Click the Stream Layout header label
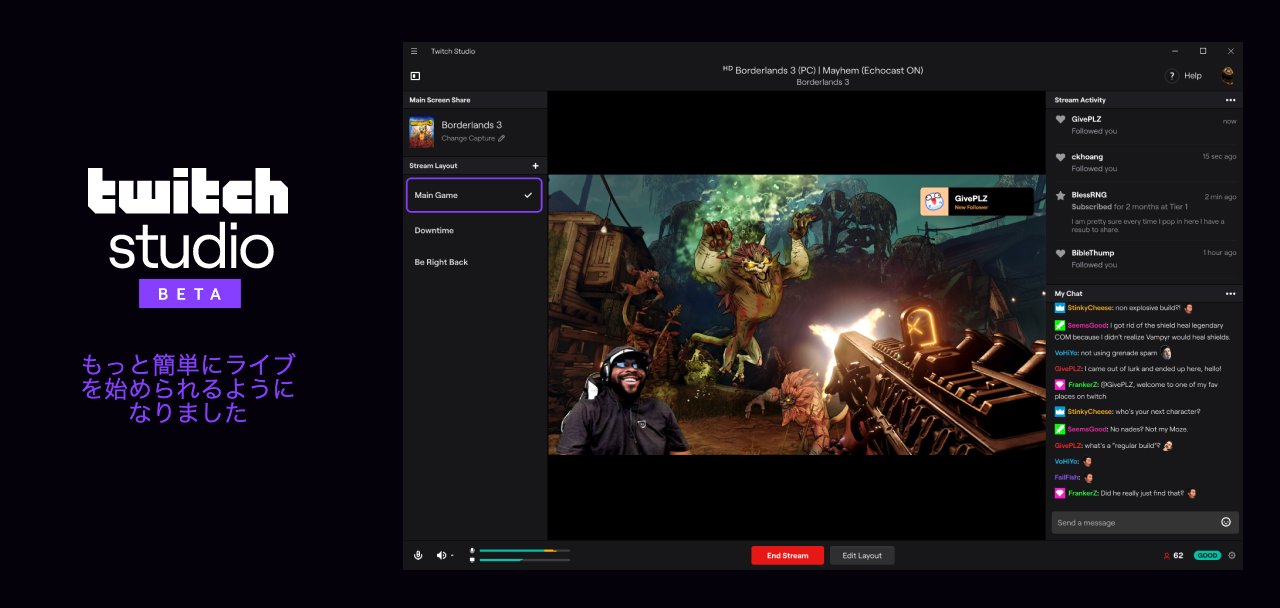1280x608 pixels. tap(433, 166)
